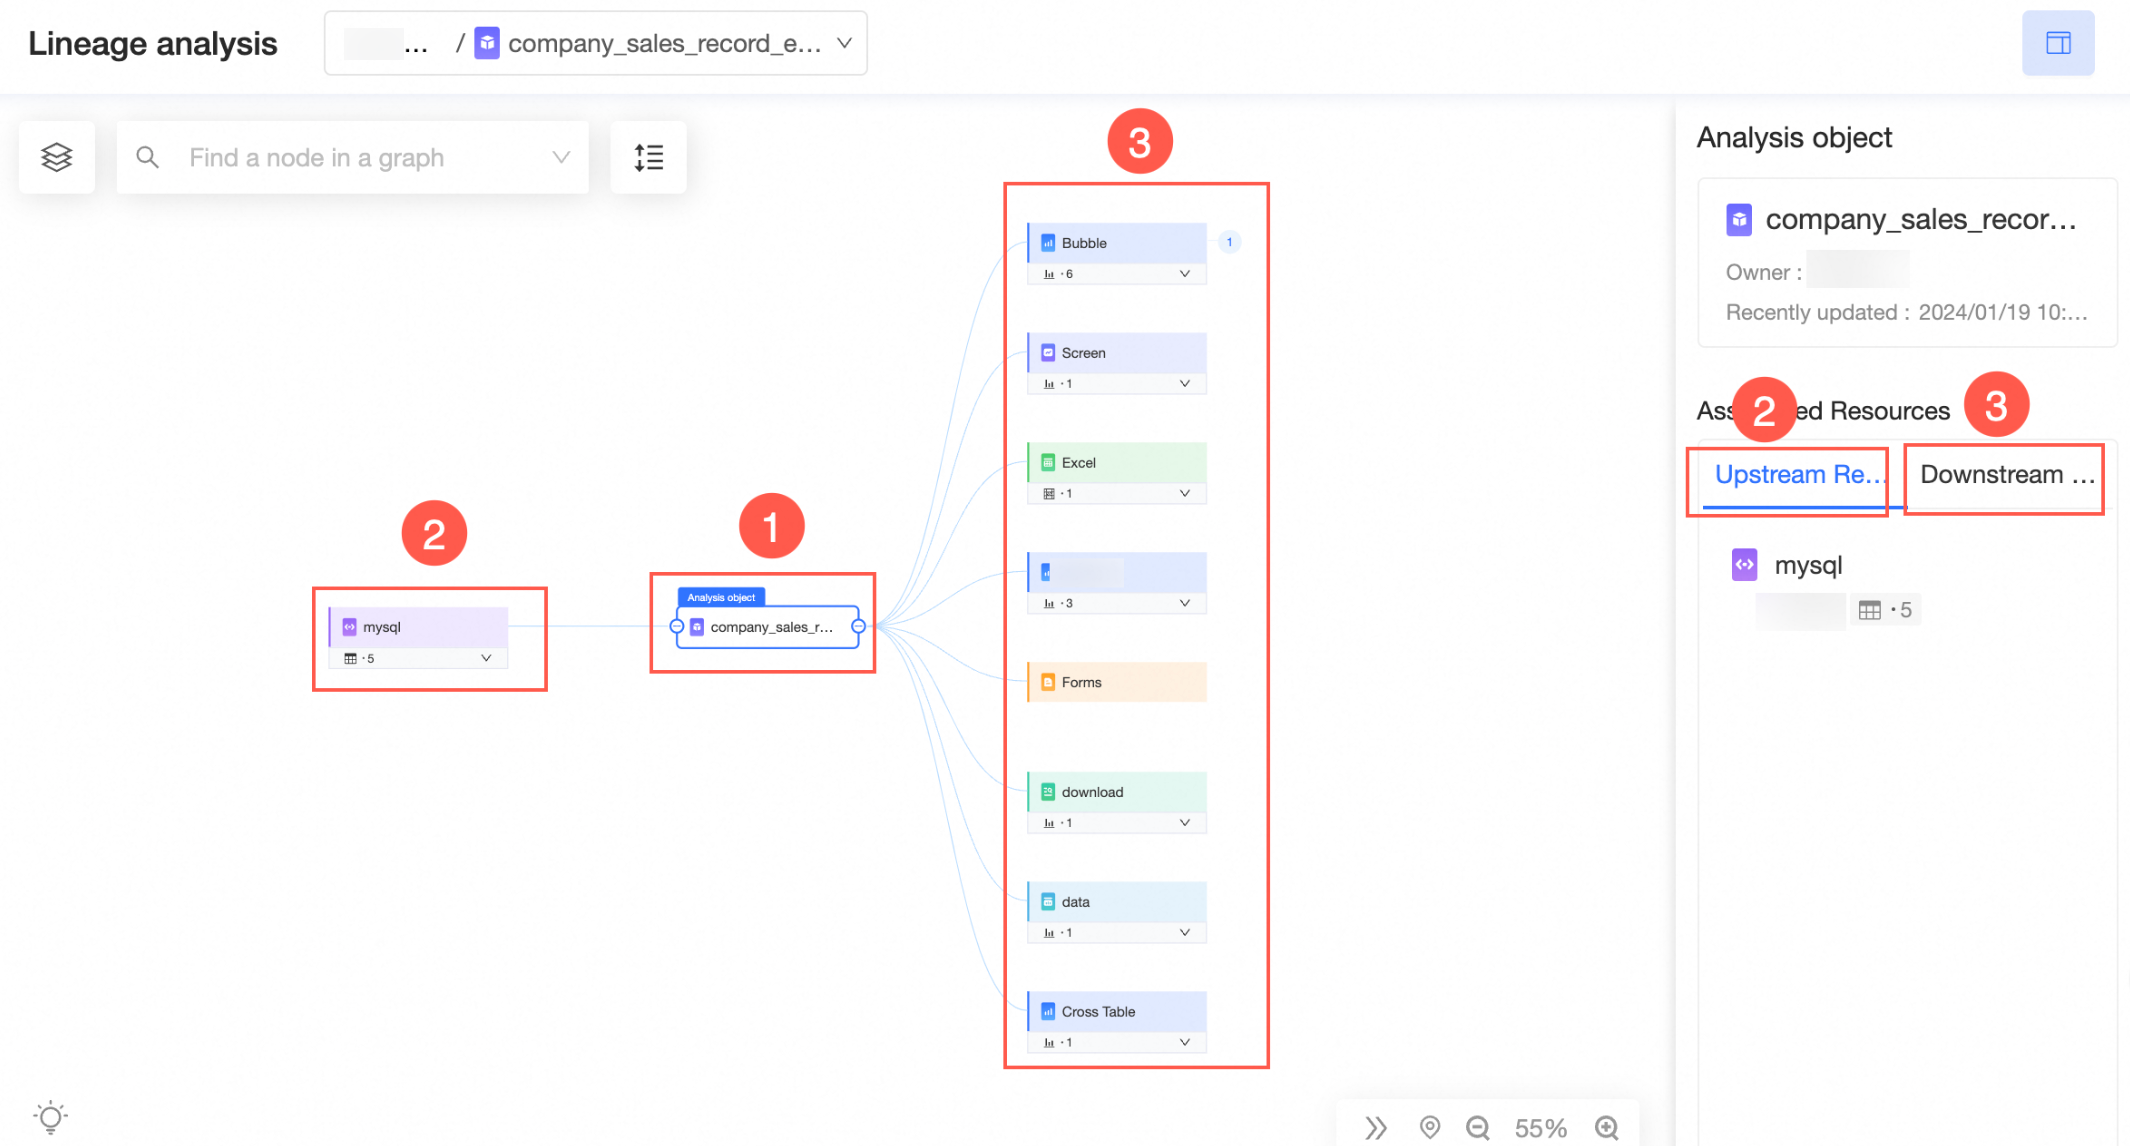
Task: Switch to Upstream Resources tab
Action: [1799, 475]
